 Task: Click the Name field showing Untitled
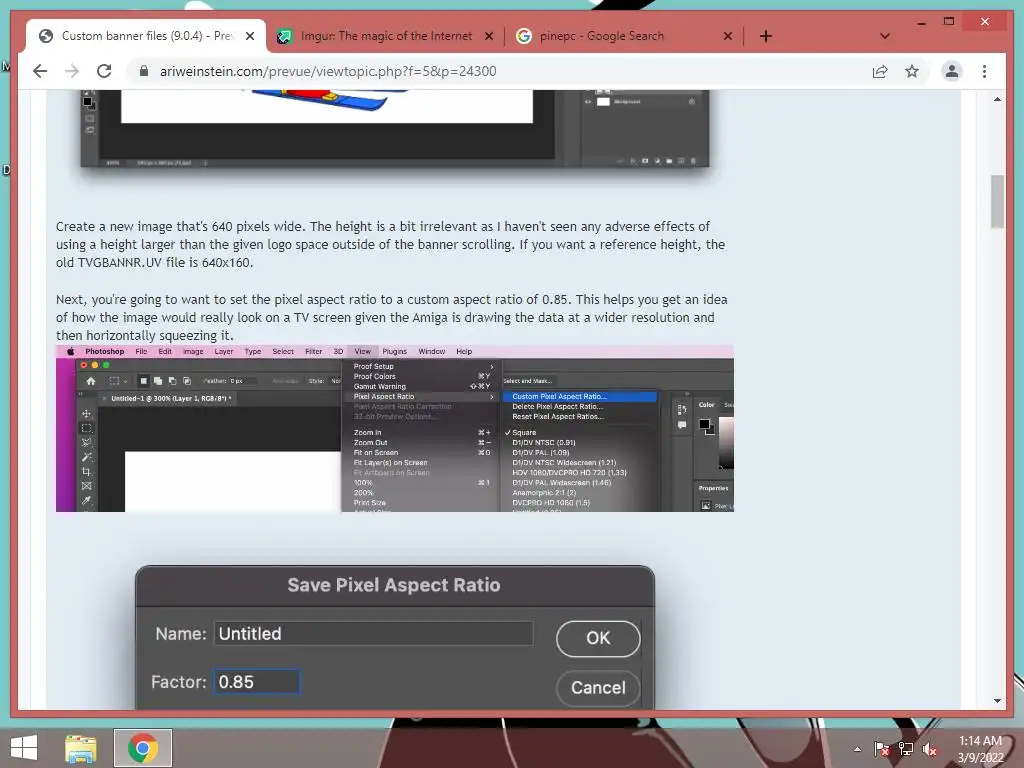coord(374,633)
